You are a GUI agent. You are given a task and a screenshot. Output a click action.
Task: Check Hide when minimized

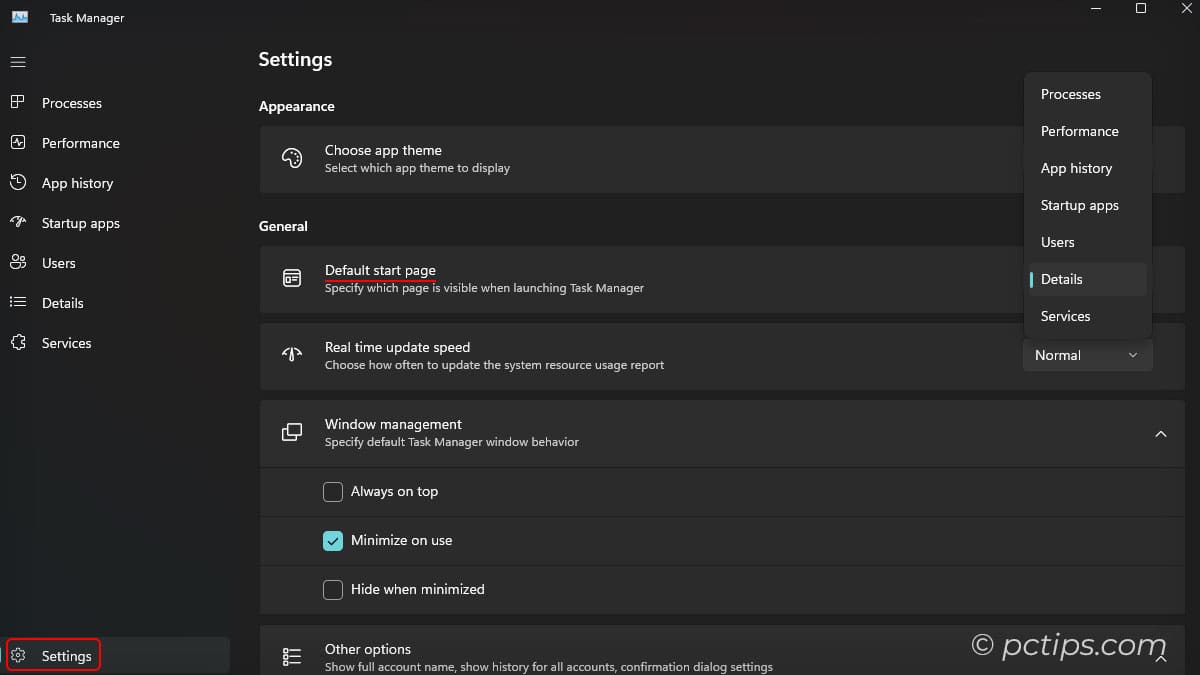tap(332, 589)
